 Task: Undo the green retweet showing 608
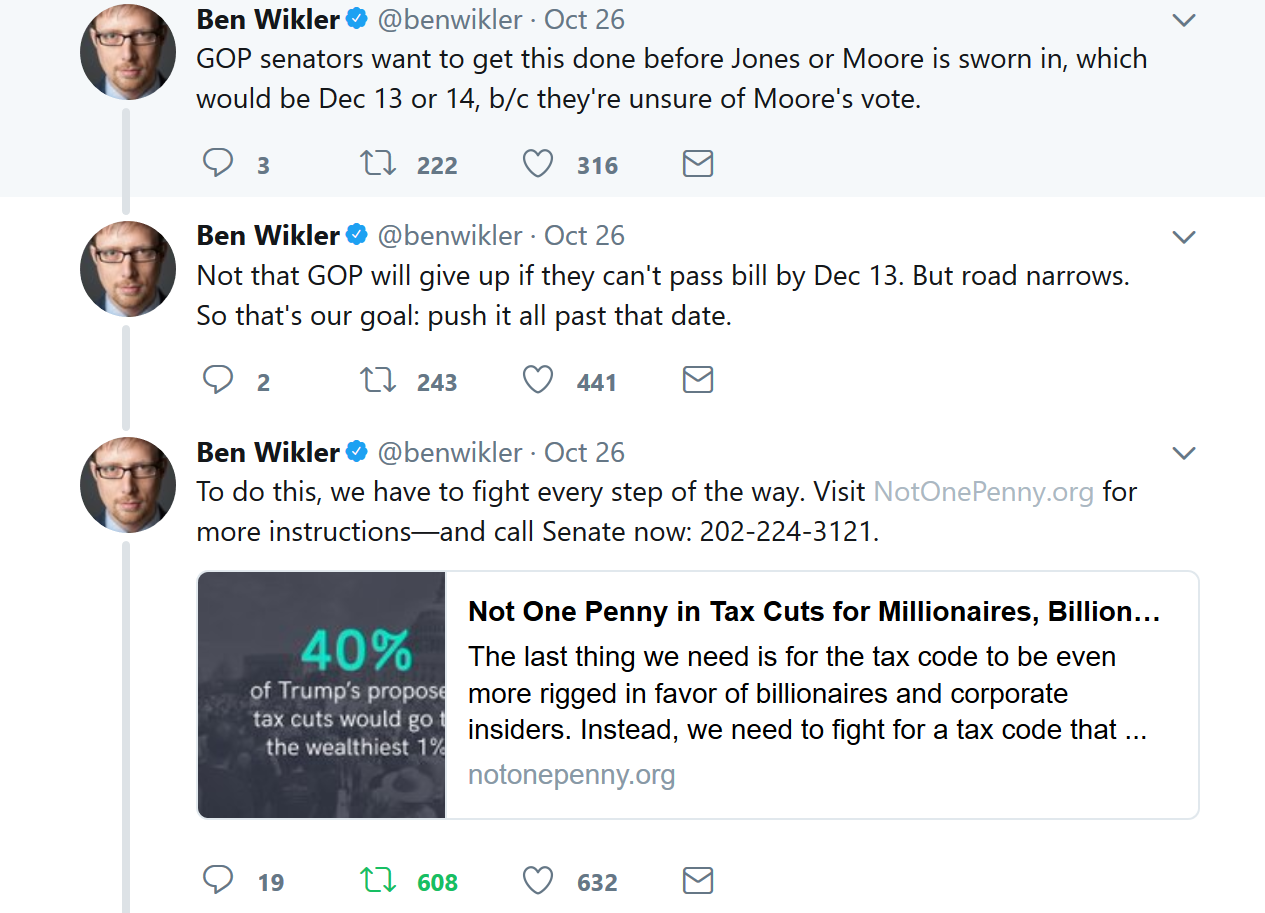coord(378,880)
